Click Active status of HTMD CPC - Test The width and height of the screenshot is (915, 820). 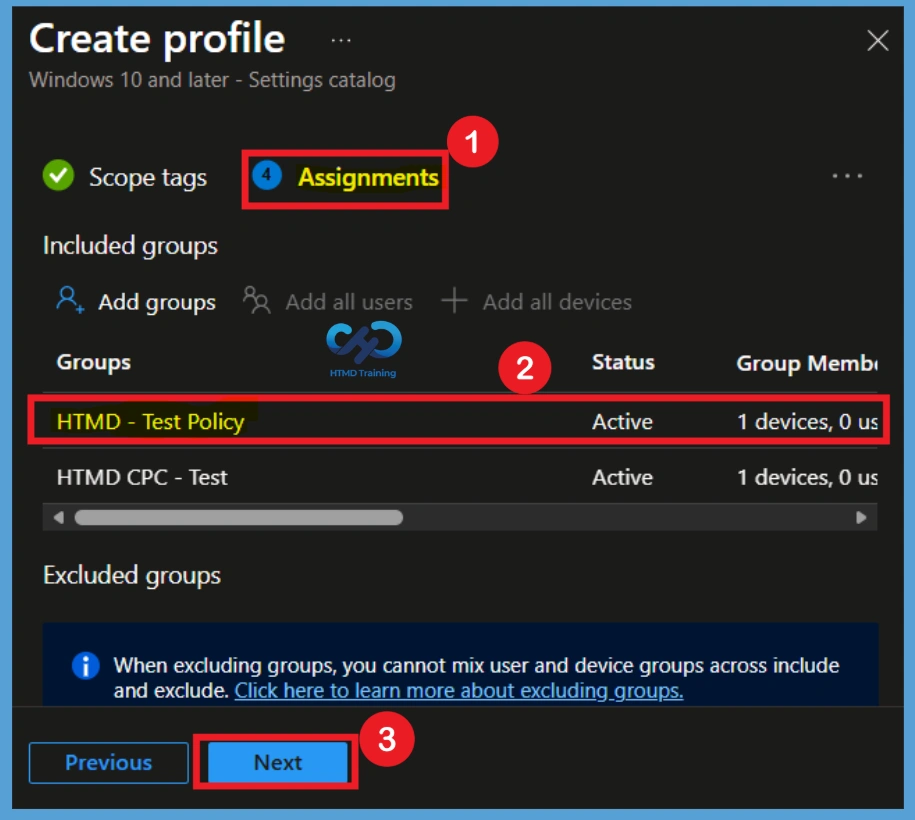tap(622, 477)
